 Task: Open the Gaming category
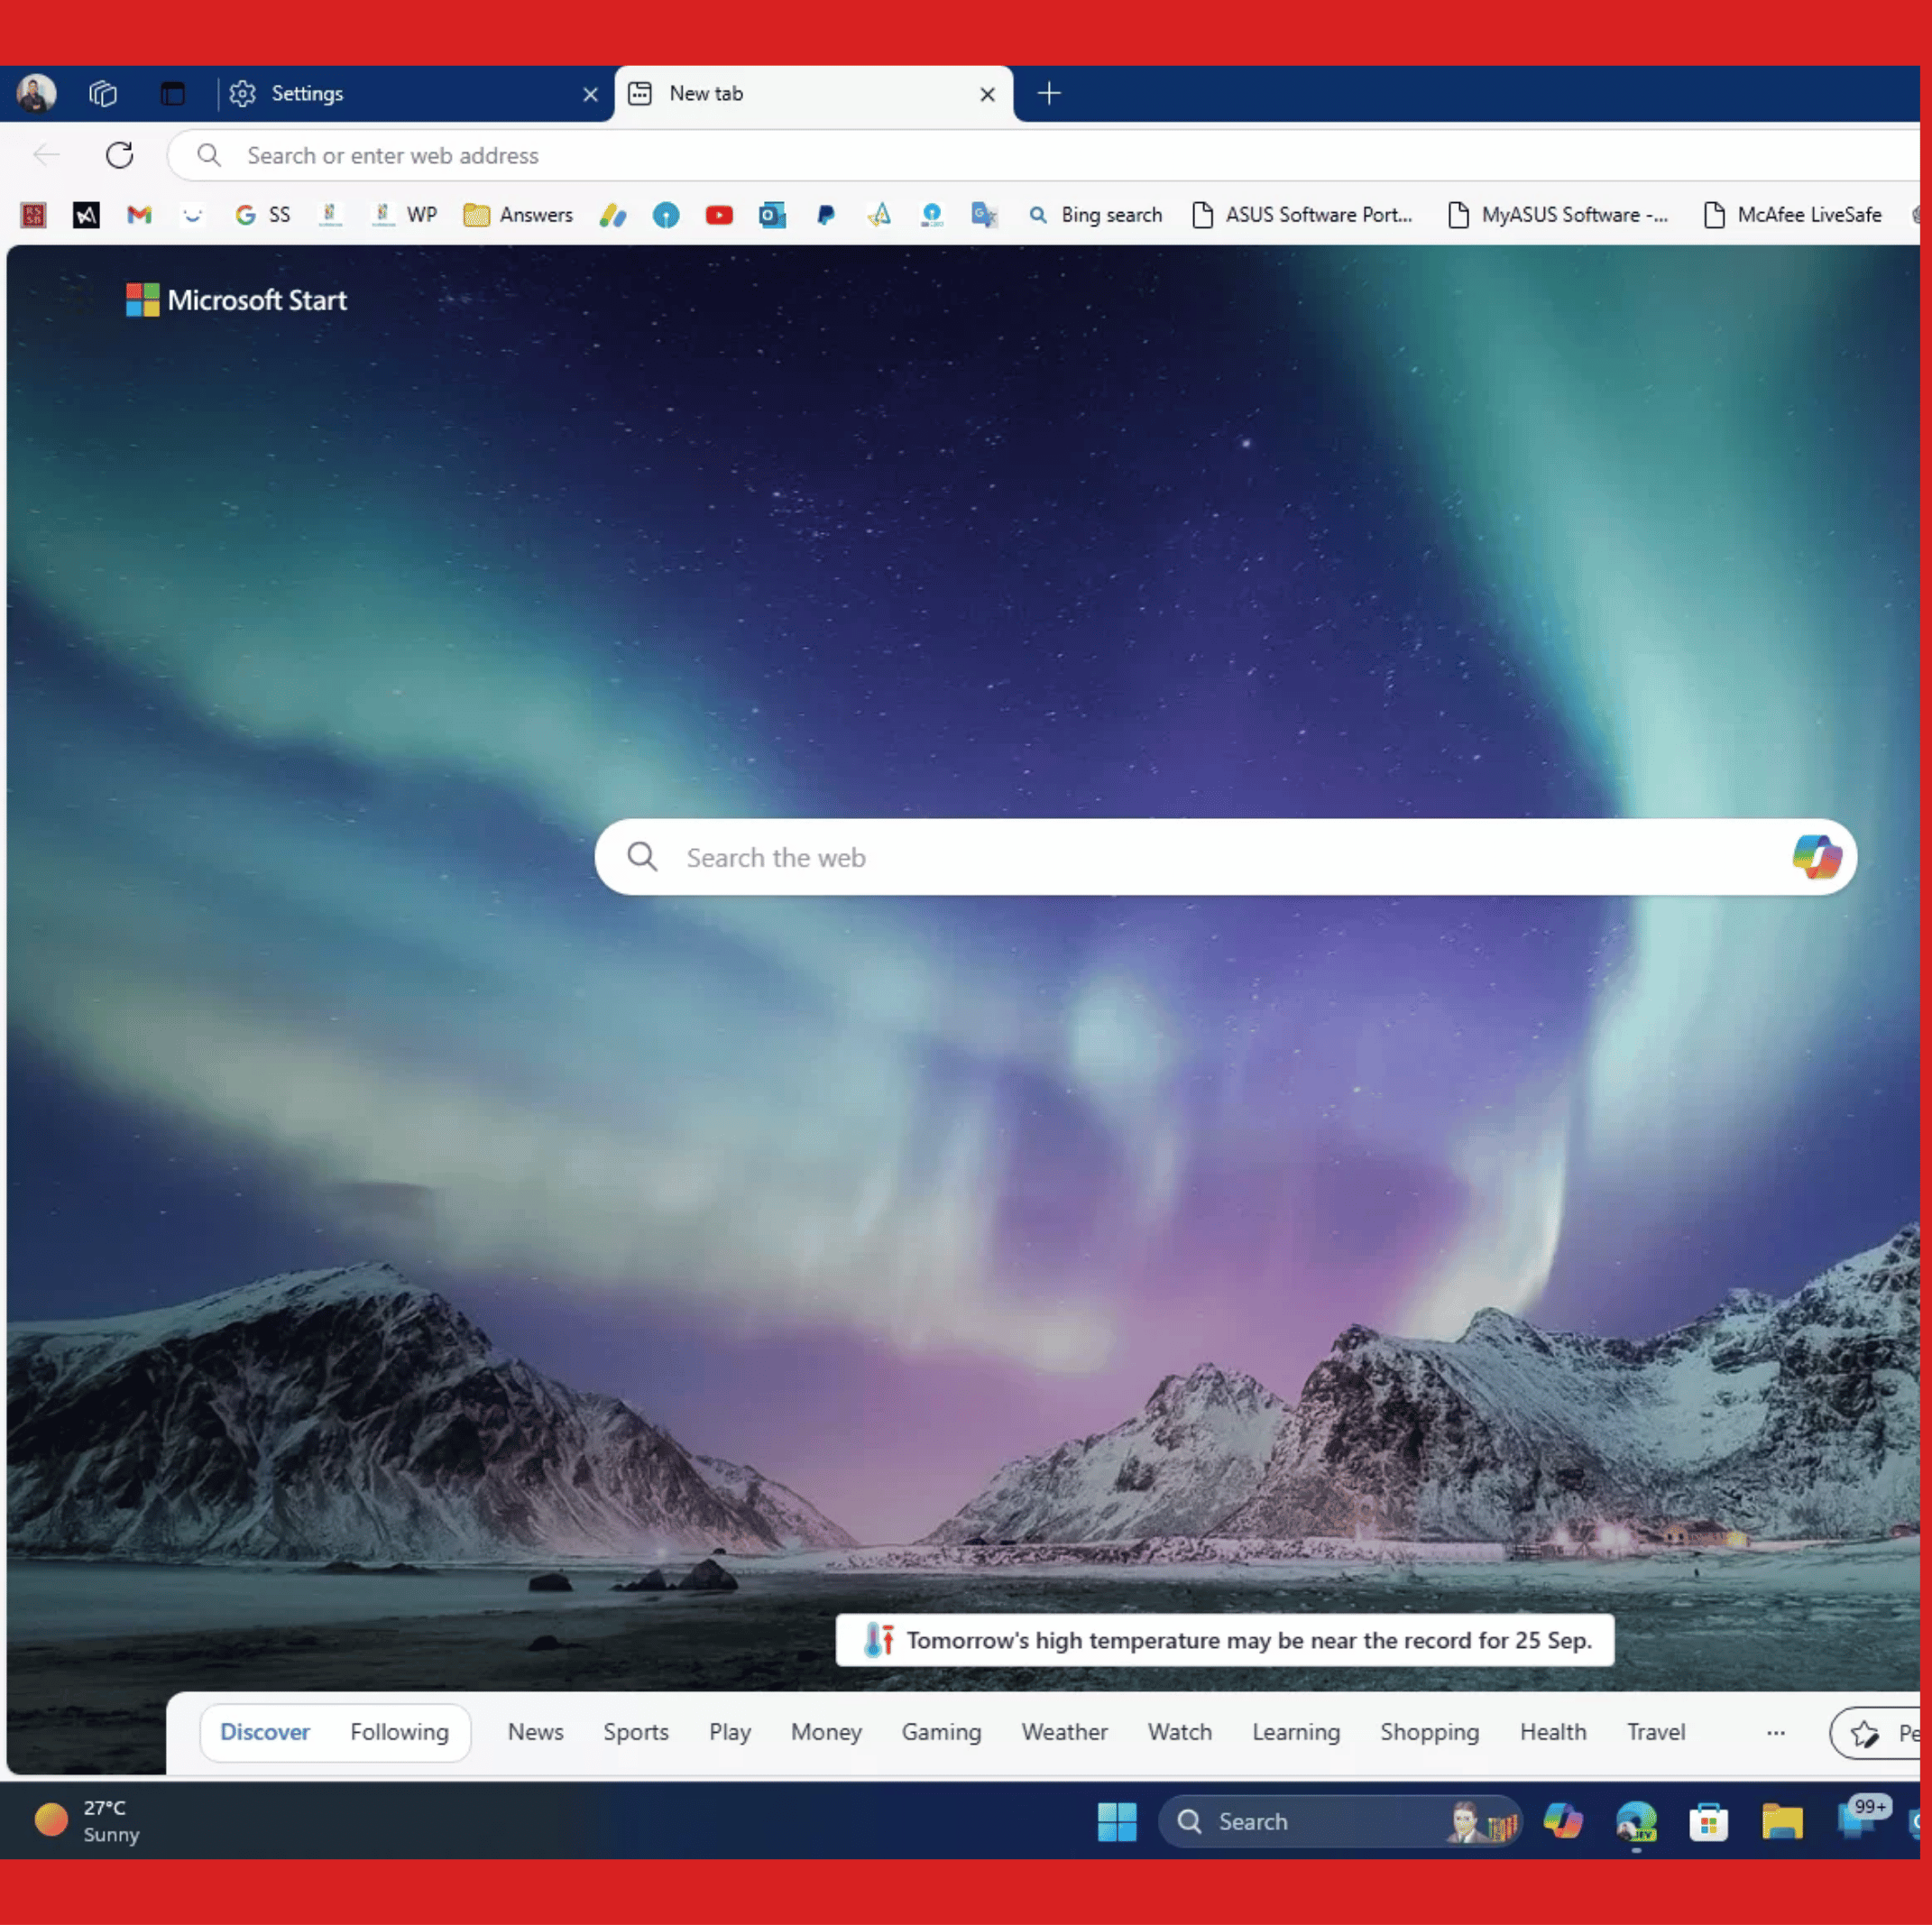[941, 1732]
